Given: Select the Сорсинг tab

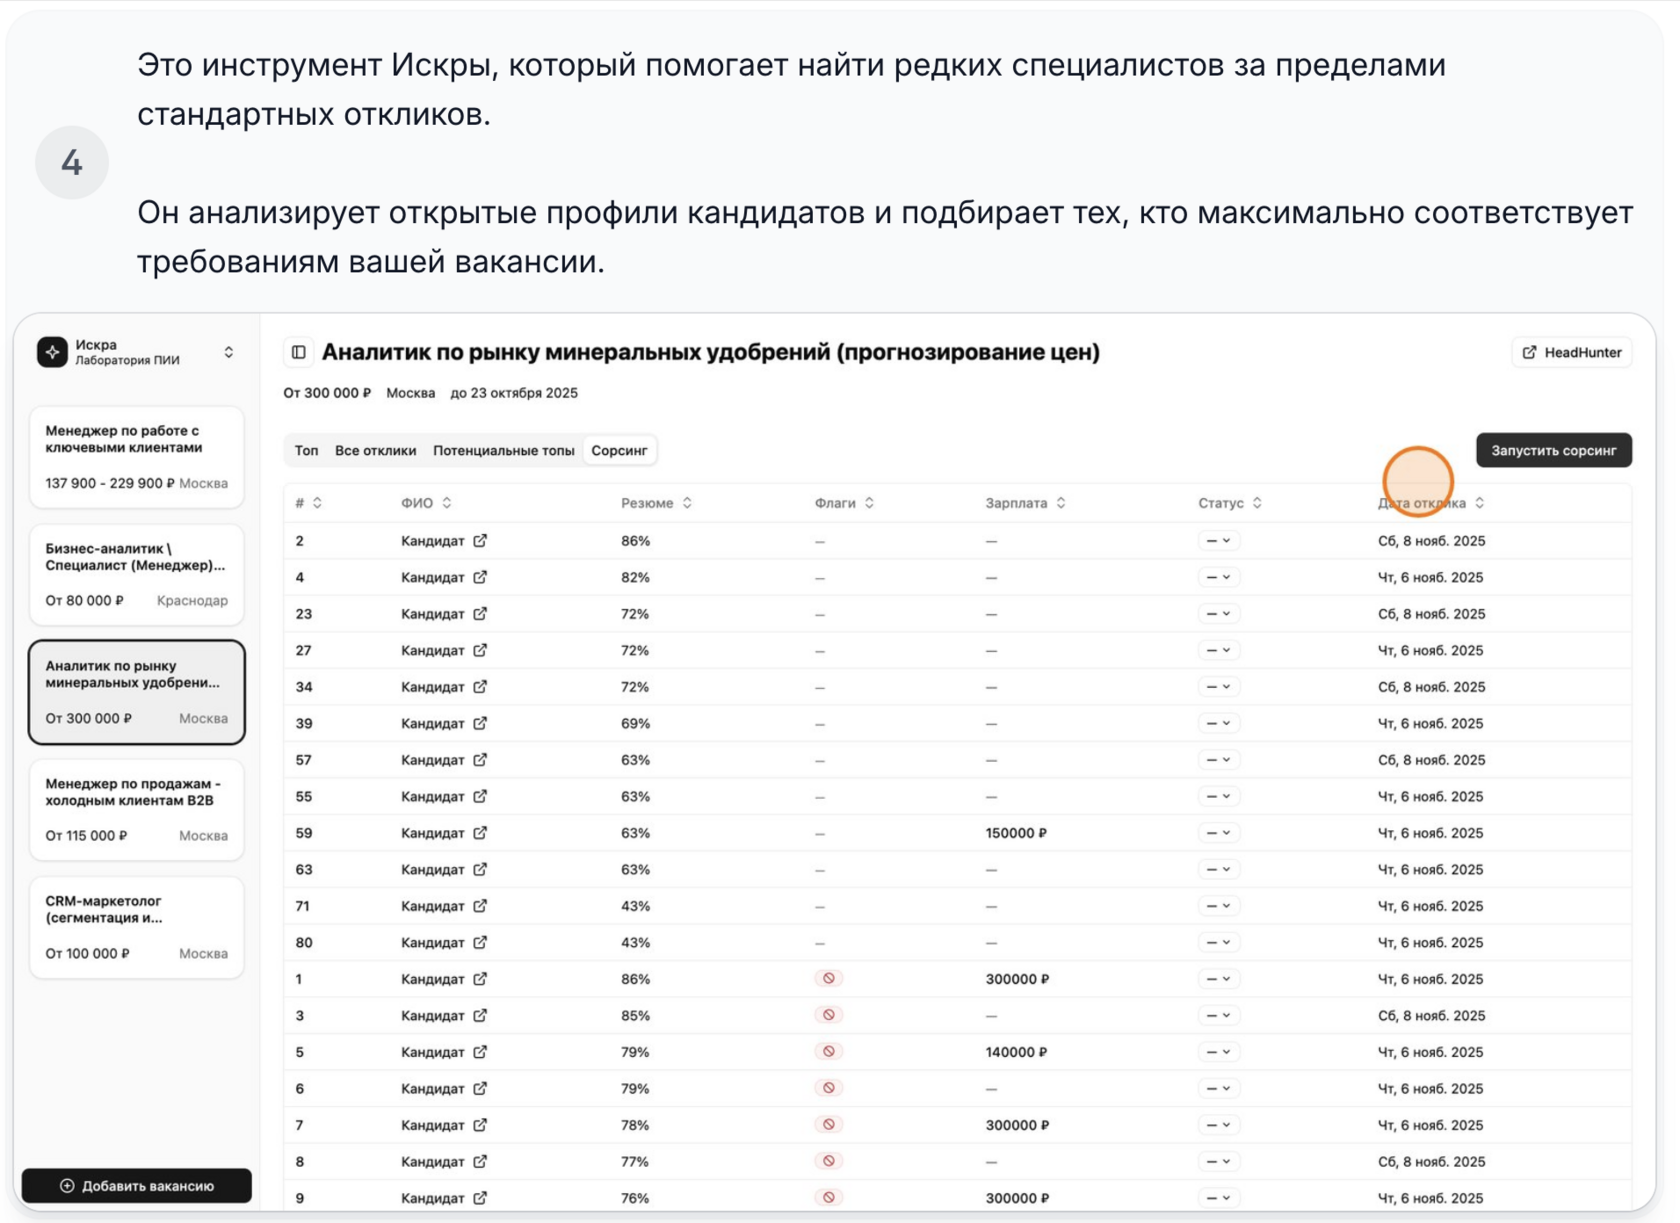Looking at the screenshot, I should tap(619, 451).
